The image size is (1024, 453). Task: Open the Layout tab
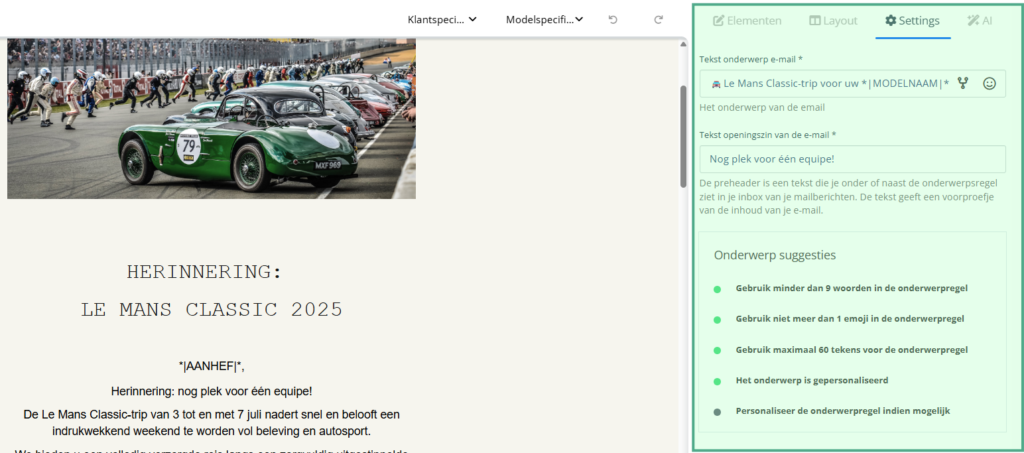pyautogui.click(x=833, y=20)
